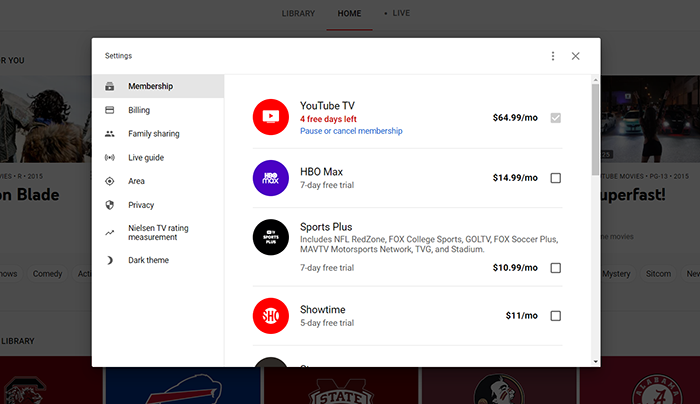
Task: Open the Membership settings section
Action: [x=158, y=86]
